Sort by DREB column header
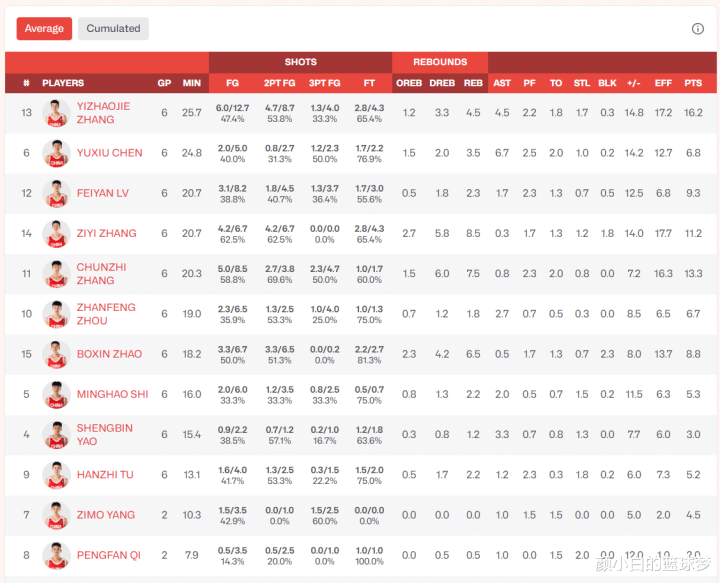Screen dimensions: 720x583 pos(442,83)
